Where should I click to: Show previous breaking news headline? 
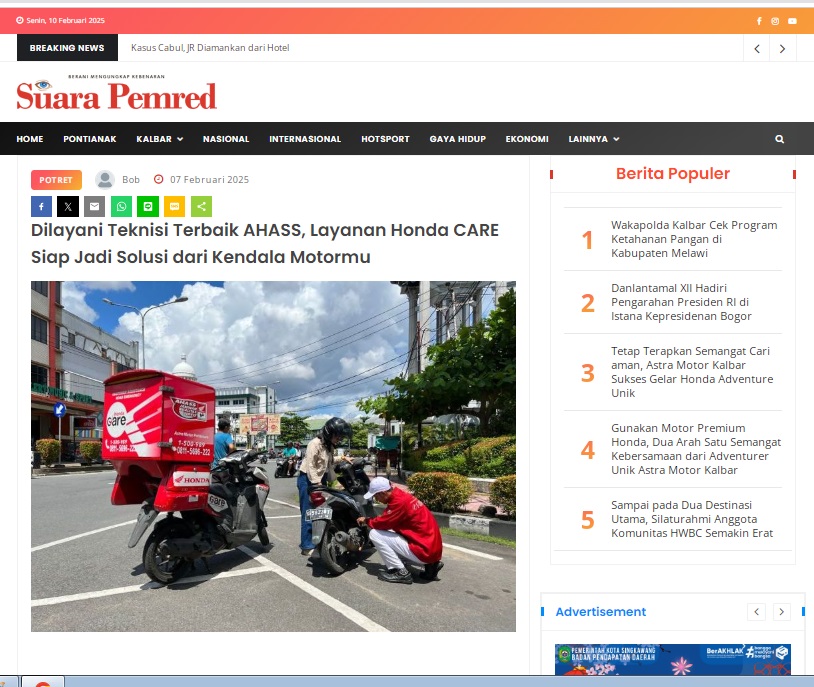pos(757,48)
